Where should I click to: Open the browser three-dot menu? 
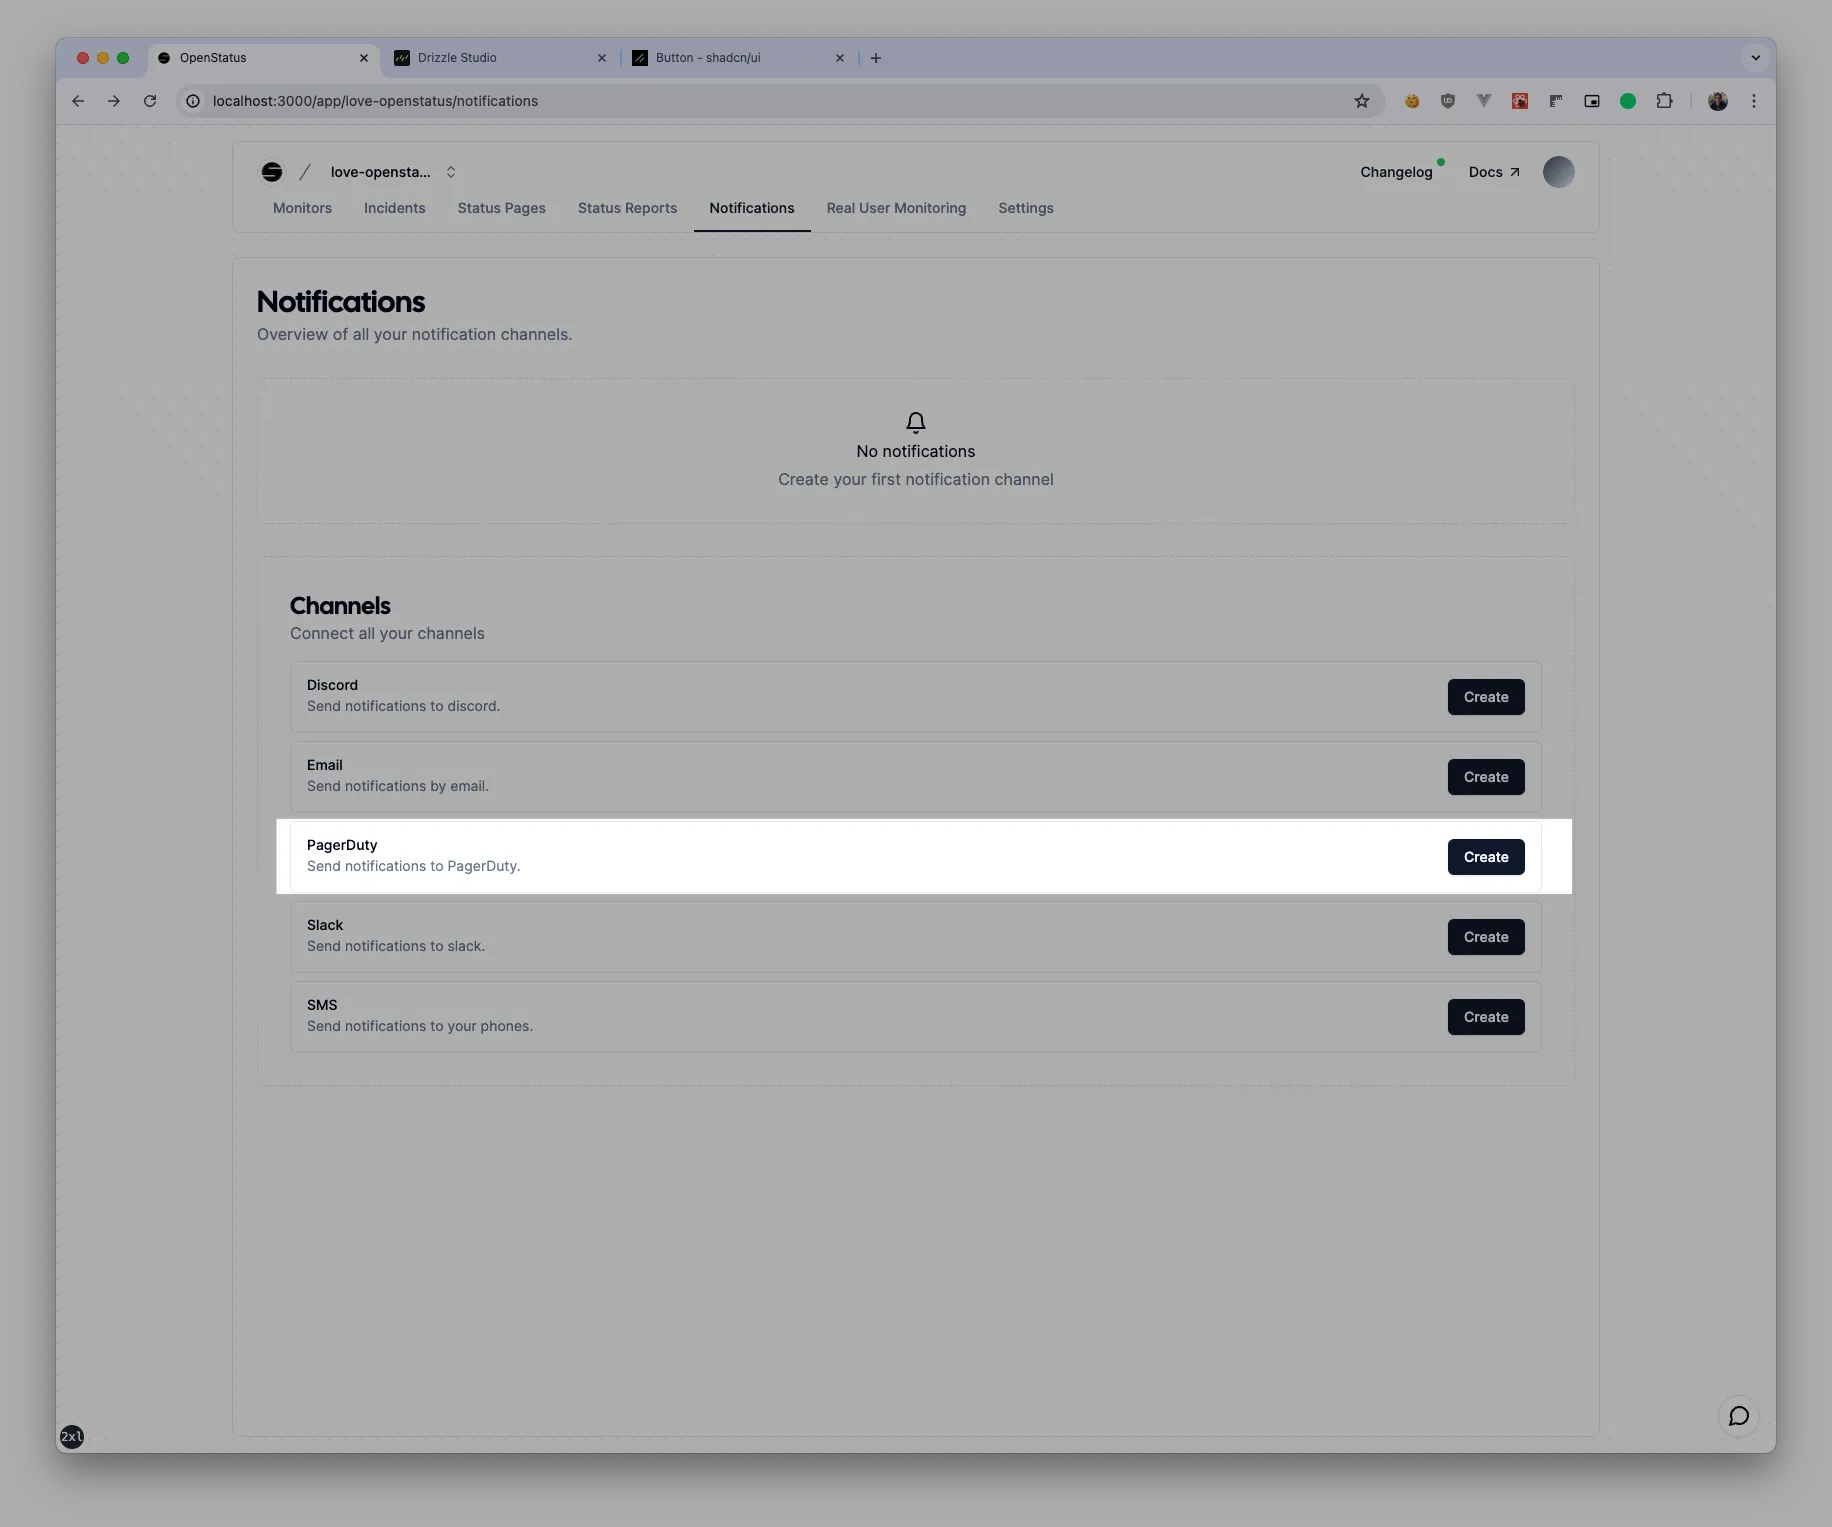click(x=1753, y=101)
